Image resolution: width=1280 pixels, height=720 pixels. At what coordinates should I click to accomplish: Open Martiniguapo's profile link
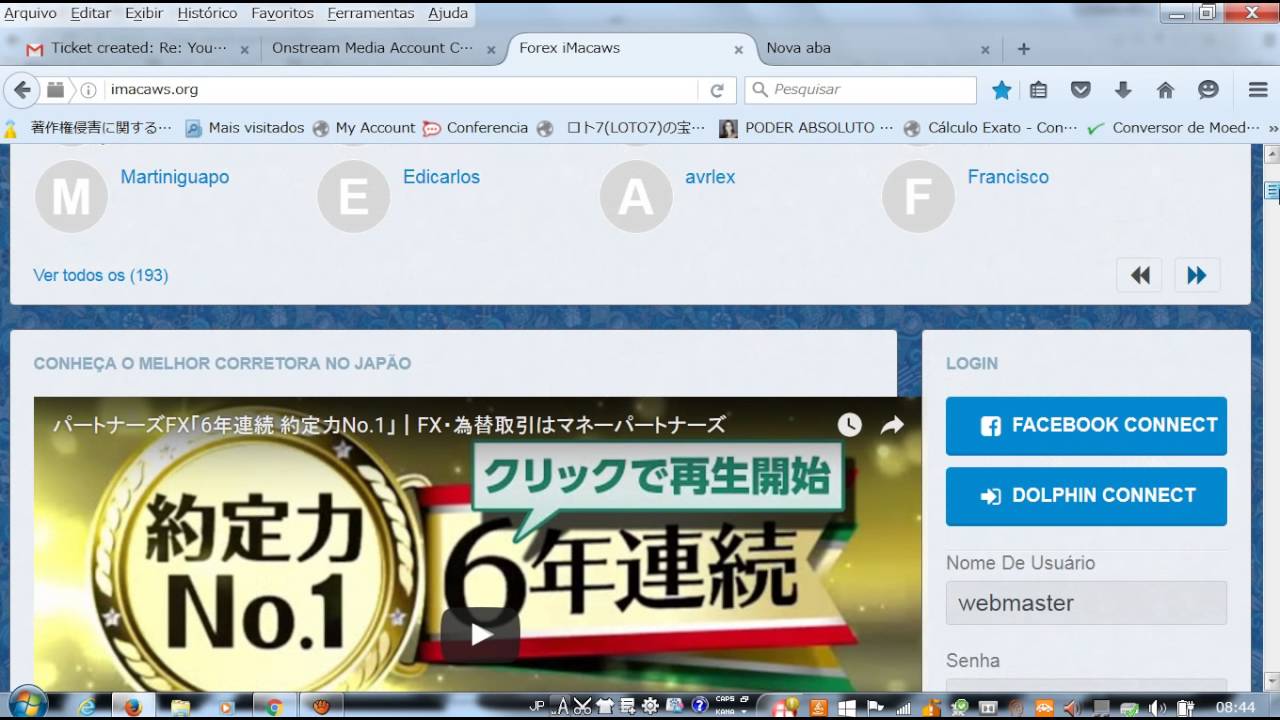click(175, 177)
